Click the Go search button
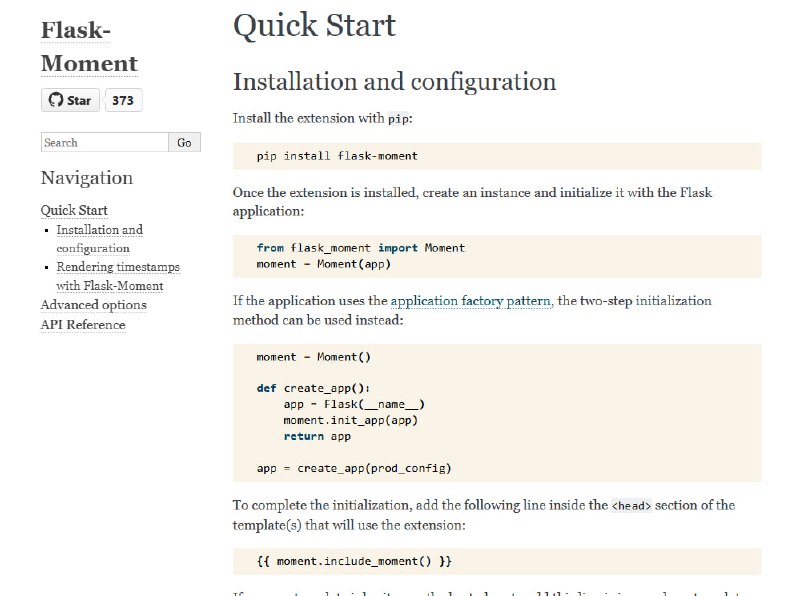The height and width of the screenshot is (596, 800). pos(184,142)
